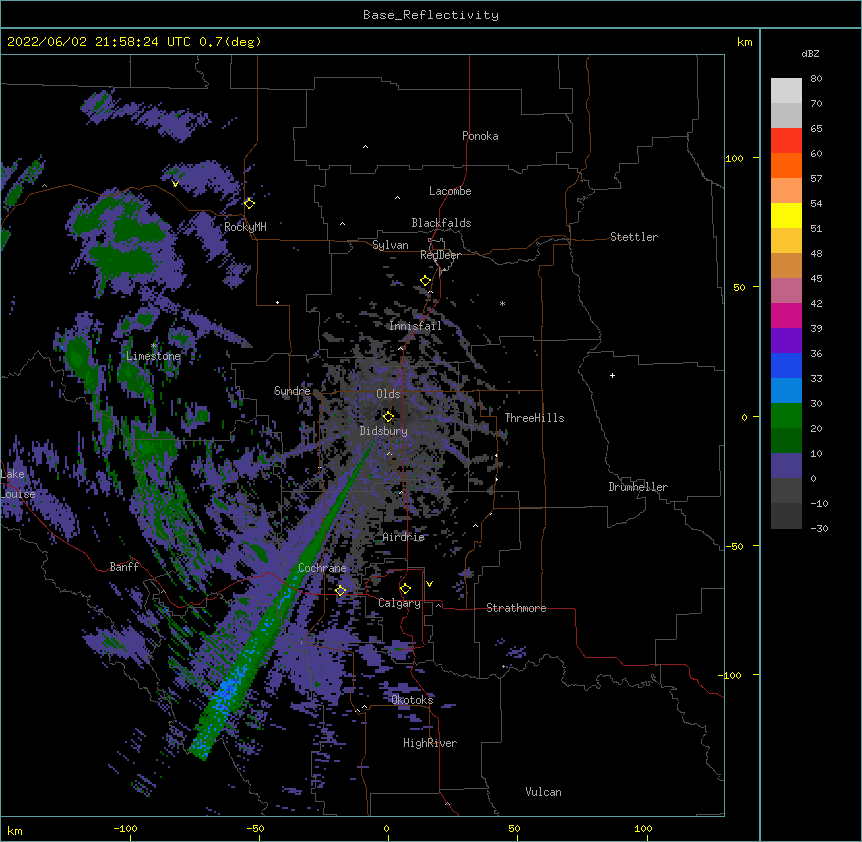Select the 54 dBZ yellow legend swatch
Image resolution: width=862 pixels, height=842 pixels.
click(x=786, y=215)
